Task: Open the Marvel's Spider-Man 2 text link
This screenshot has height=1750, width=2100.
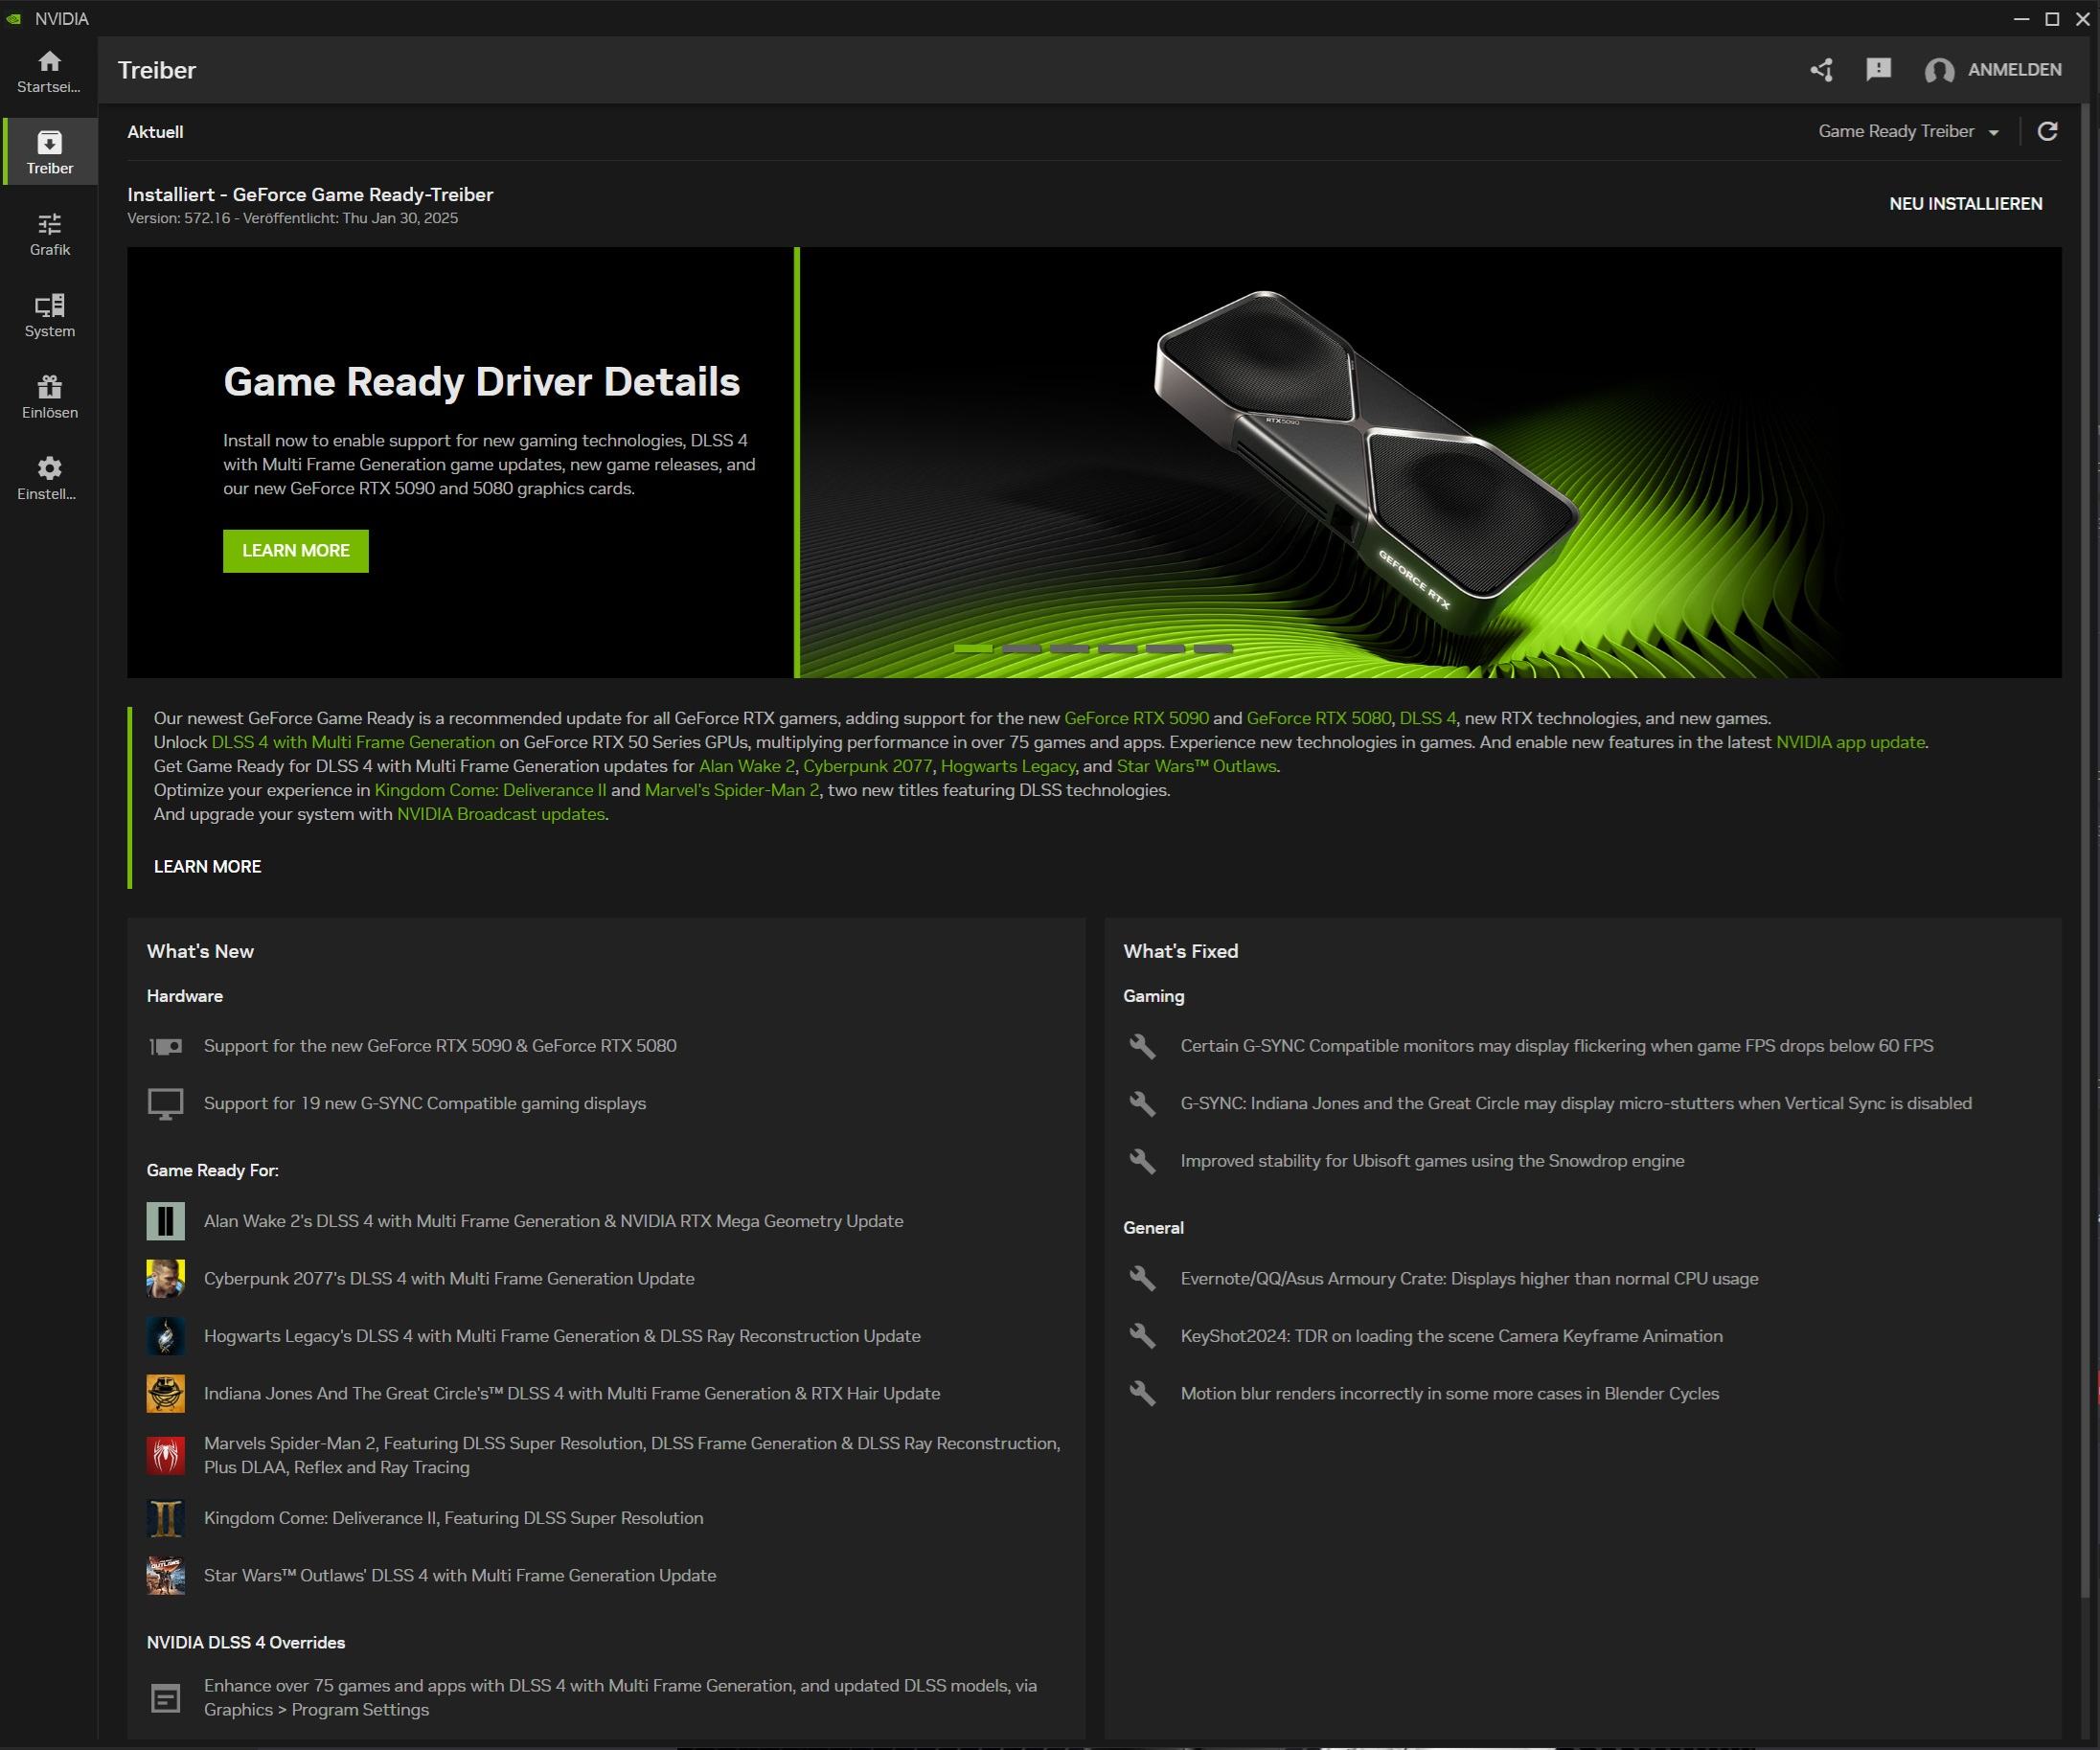Action: [x=732, y=790]
